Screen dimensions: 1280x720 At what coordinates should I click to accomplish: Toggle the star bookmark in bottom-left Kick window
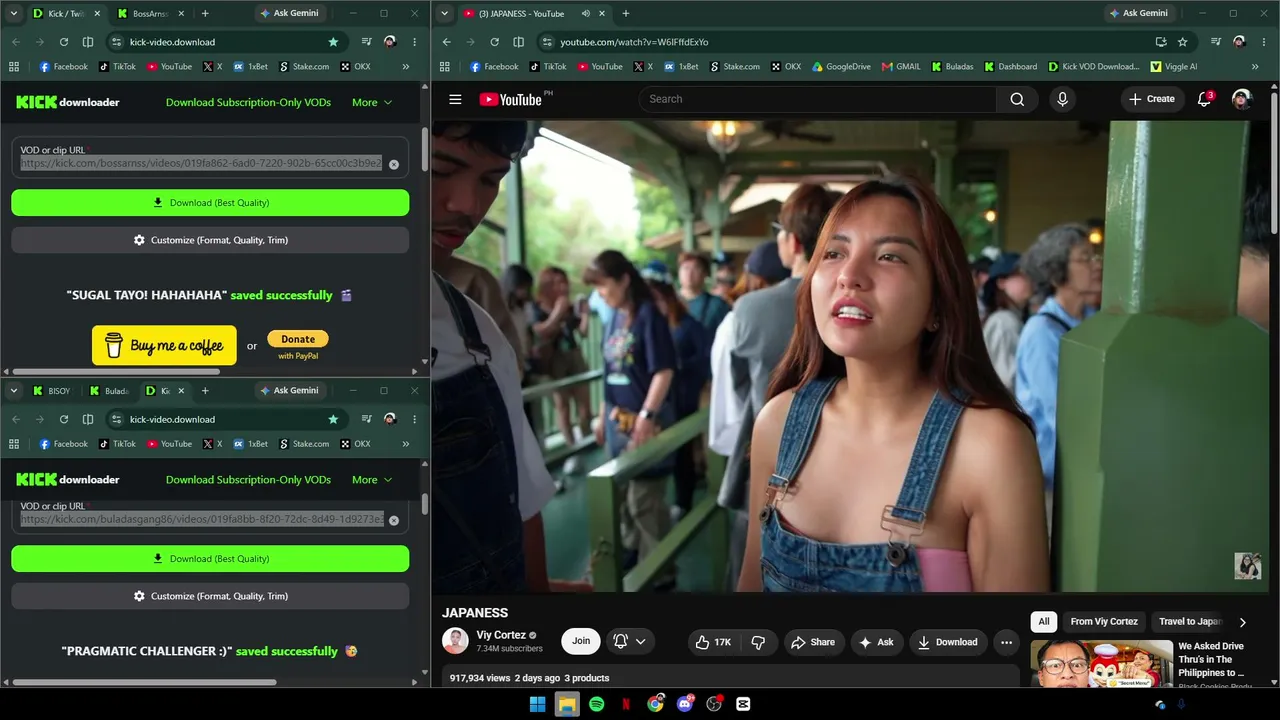[333, 419]
